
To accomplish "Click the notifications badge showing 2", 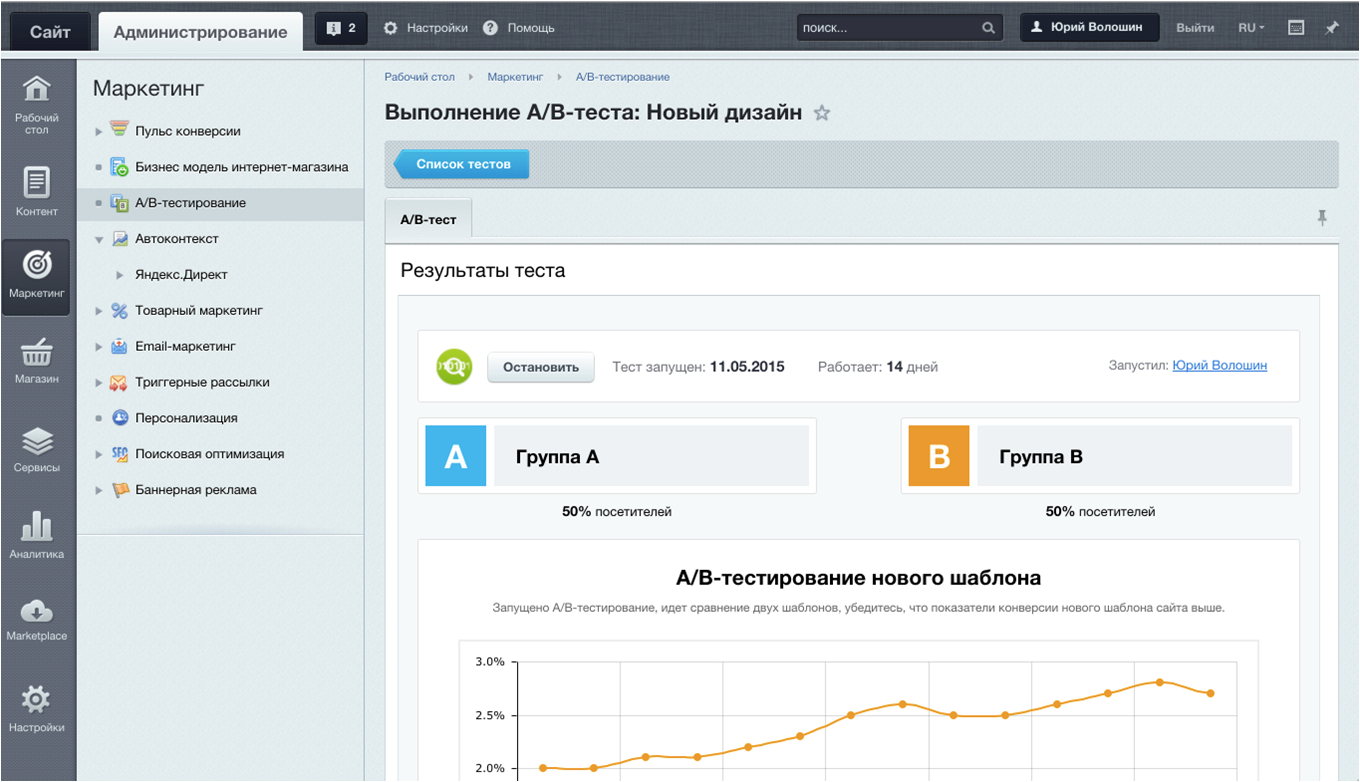I will 341,28.
